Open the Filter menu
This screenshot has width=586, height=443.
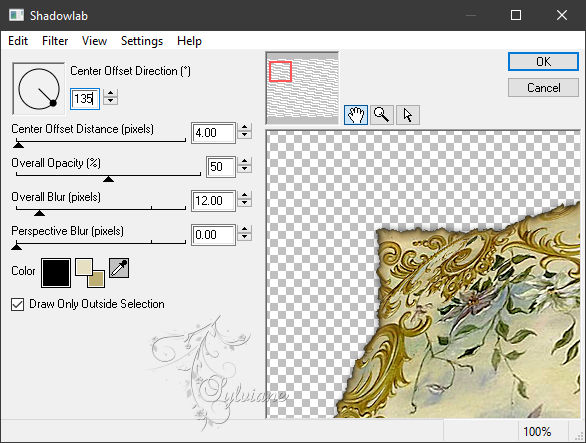pos(55,41)
